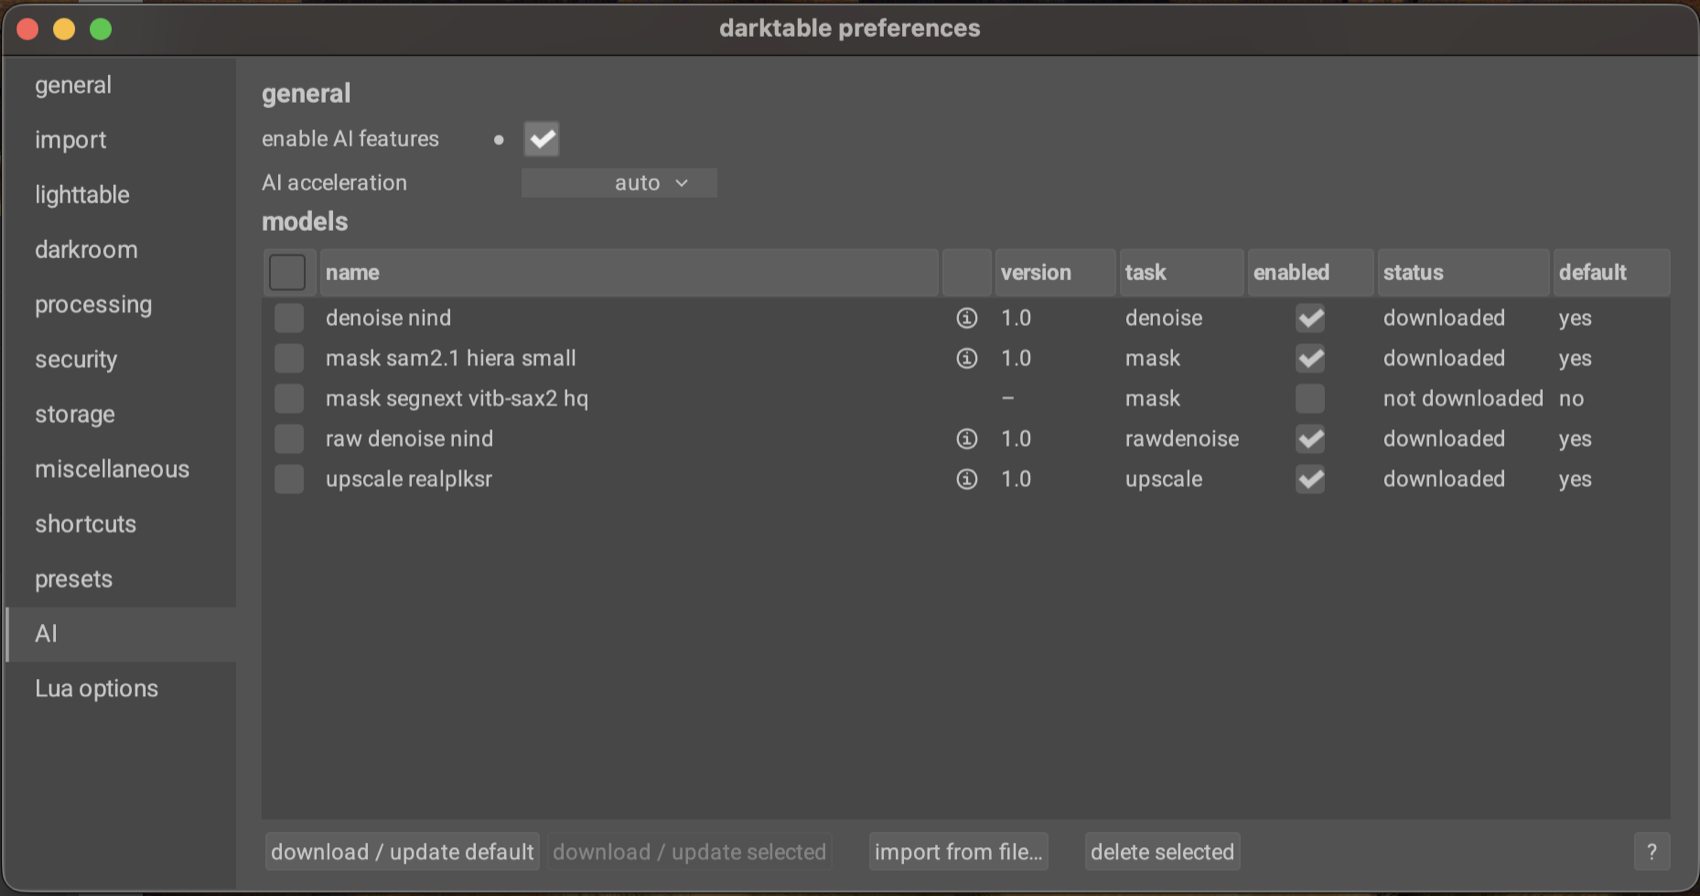
Task: Click the modified-indicator dot beside enable AI features
Action: (x=498, y=140)
